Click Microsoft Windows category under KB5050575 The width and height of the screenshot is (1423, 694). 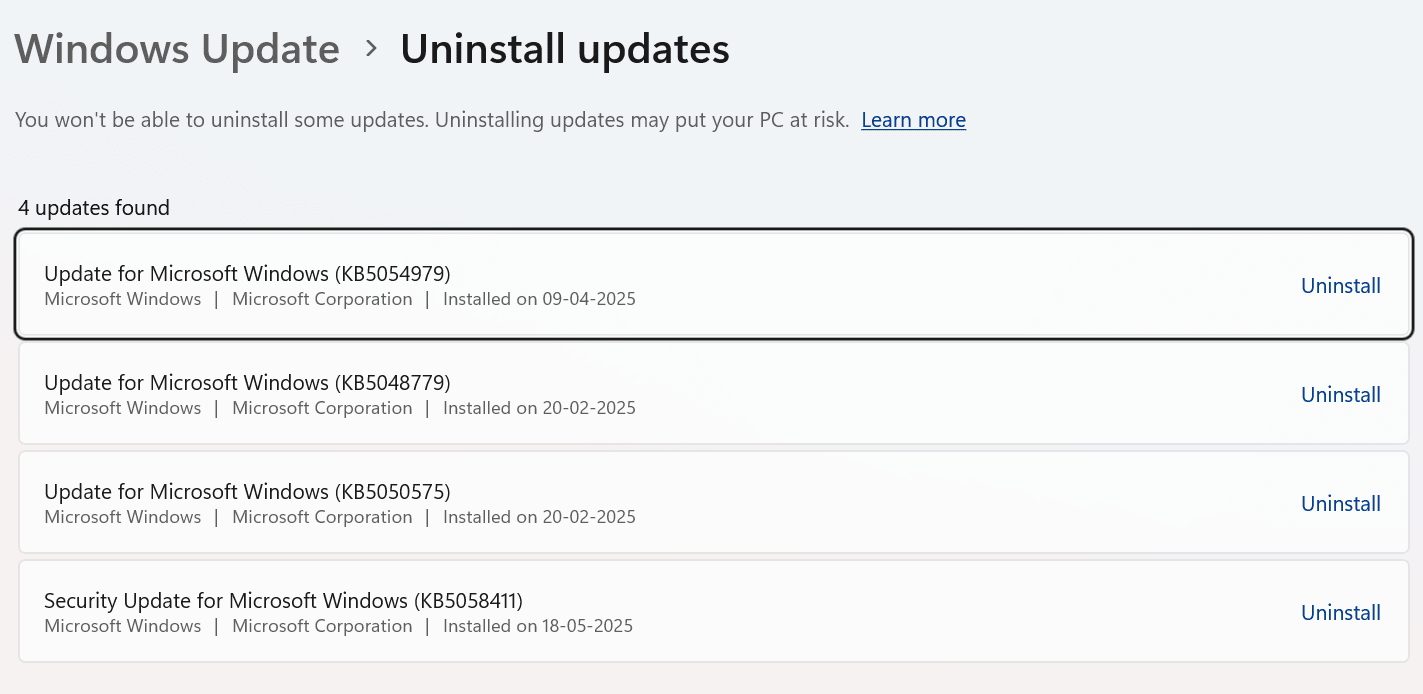click(123, 517)
